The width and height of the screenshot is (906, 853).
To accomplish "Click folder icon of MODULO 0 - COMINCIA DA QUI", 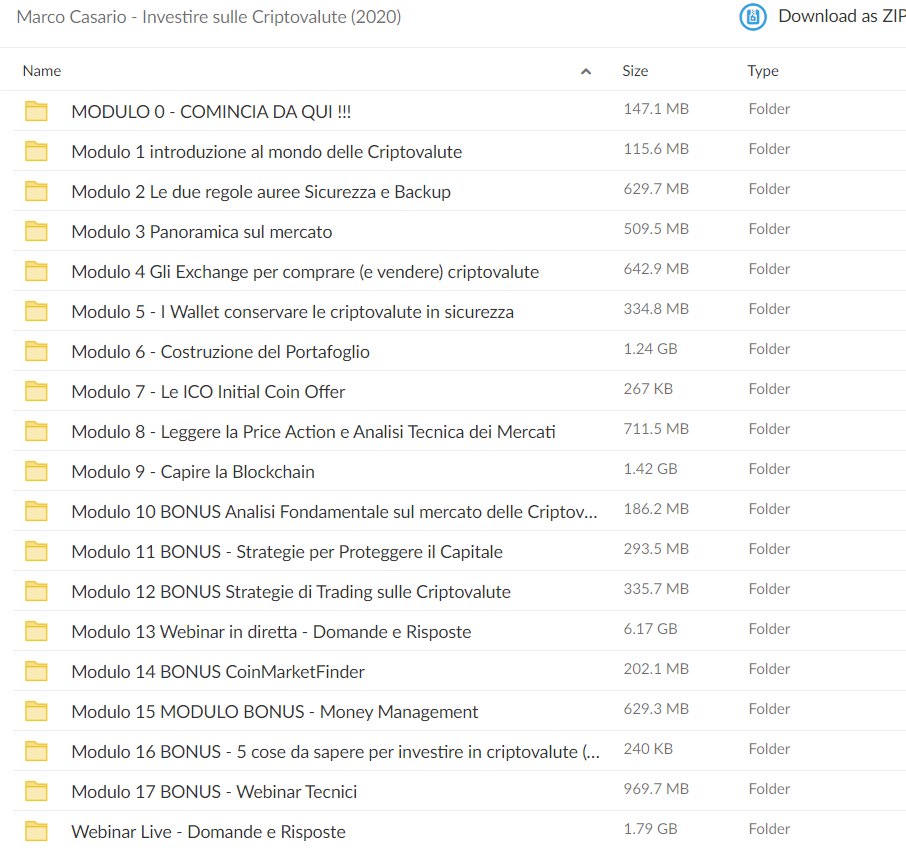I will pyautogui.click(x=36, y=111).
